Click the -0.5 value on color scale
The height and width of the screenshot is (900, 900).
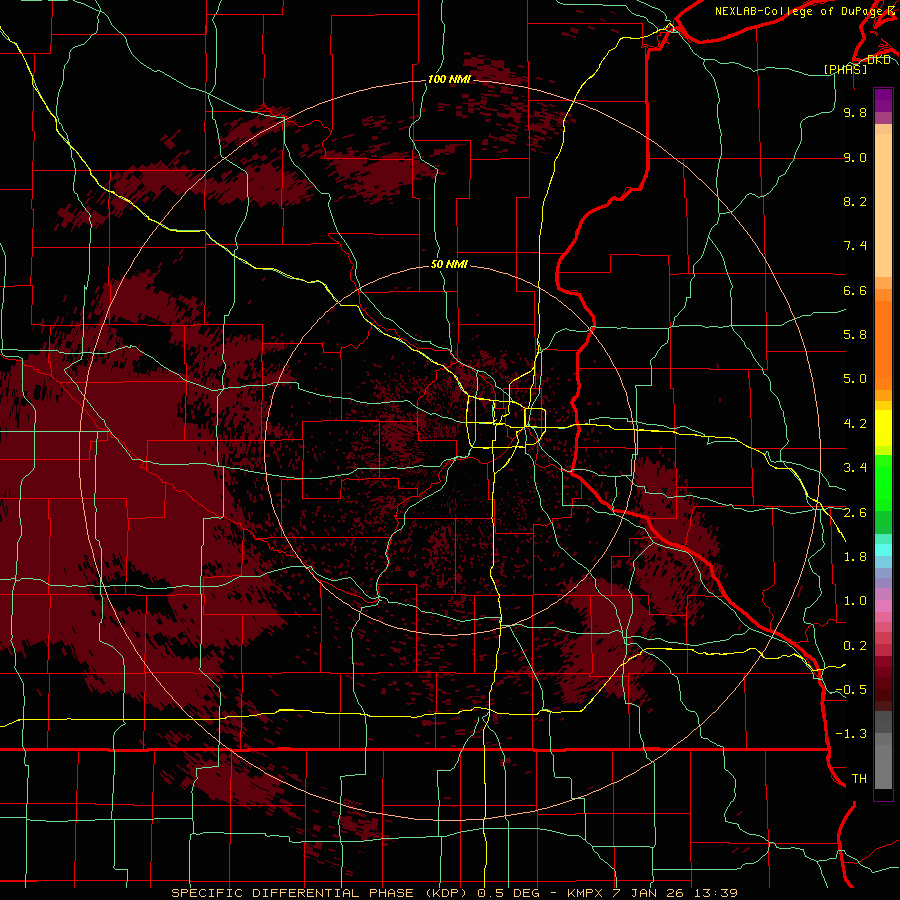pyautogui.click(x=851, y=690)
